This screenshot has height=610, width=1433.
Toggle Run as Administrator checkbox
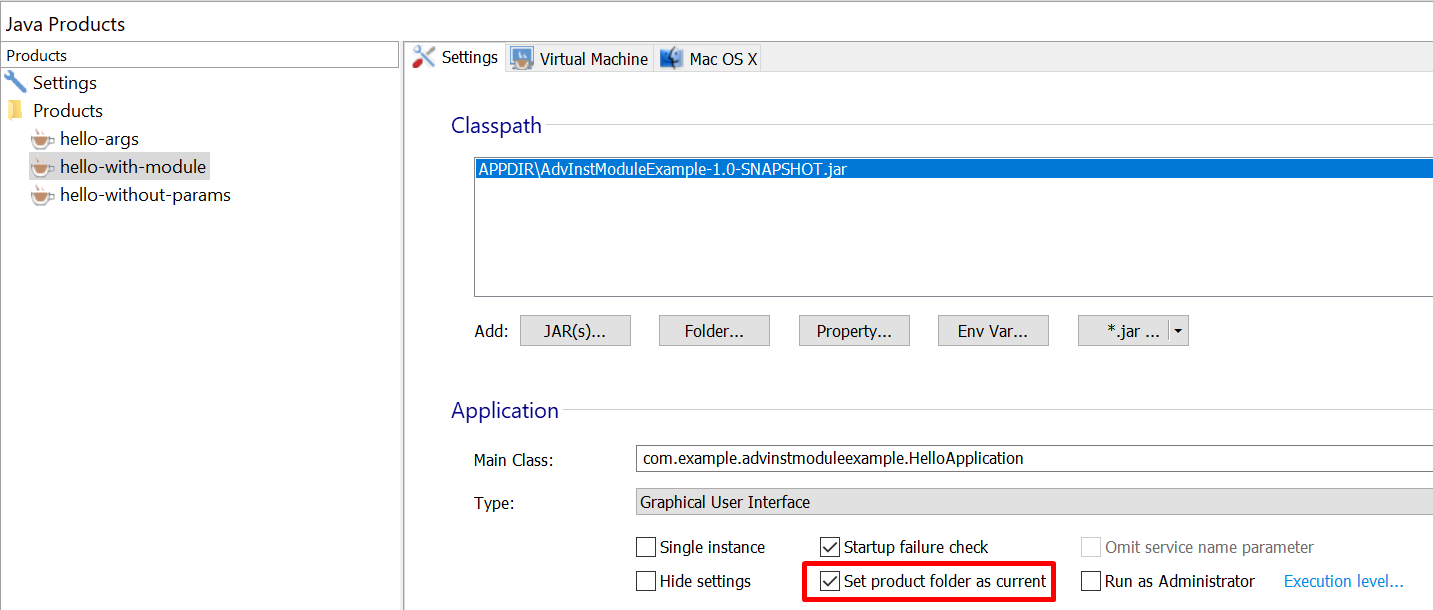tap(1091, 581)
